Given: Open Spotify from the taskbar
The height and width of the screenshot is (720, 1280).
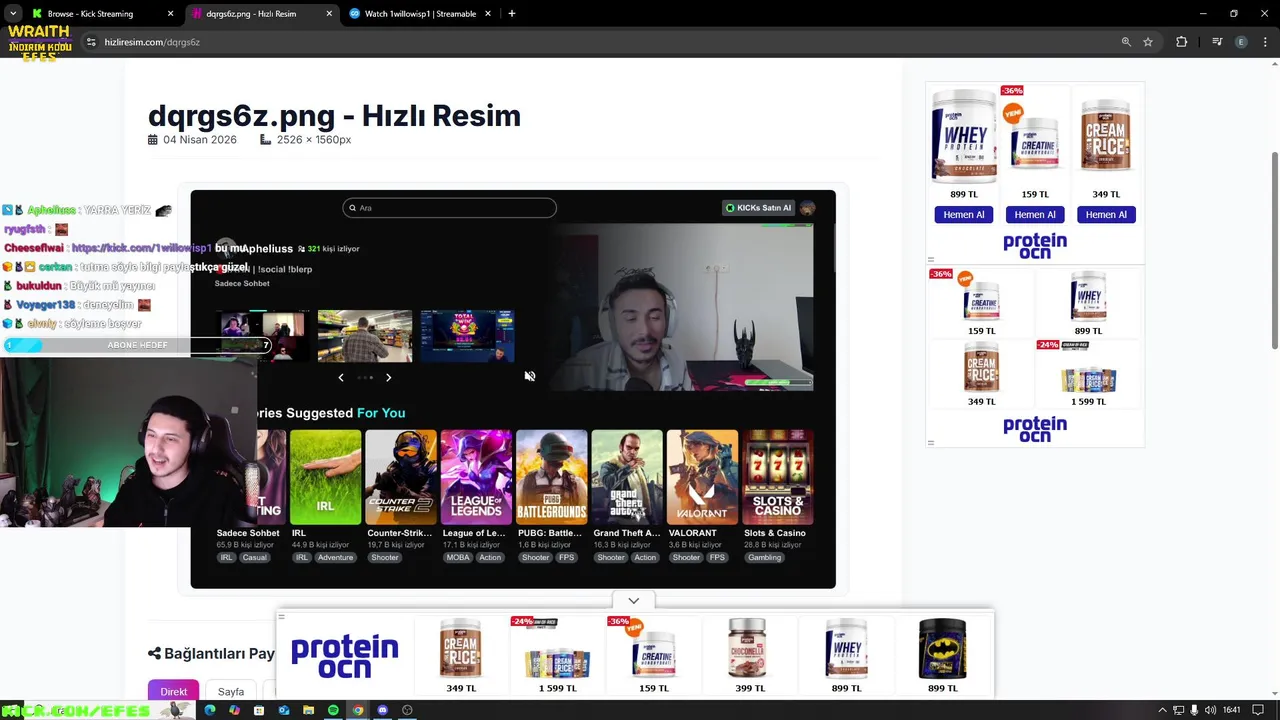Looking at the screenshot, I should 333,710.
